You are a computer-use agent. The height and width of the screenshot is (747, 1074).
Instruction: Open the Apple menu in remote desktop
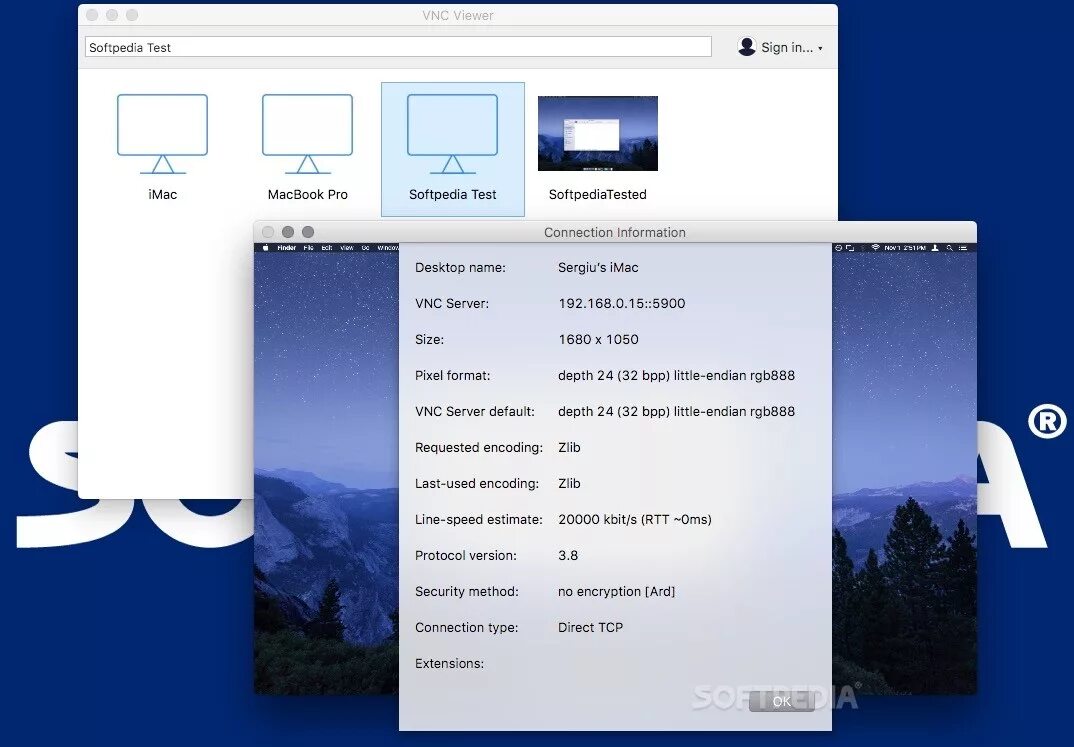pos(266,248)
